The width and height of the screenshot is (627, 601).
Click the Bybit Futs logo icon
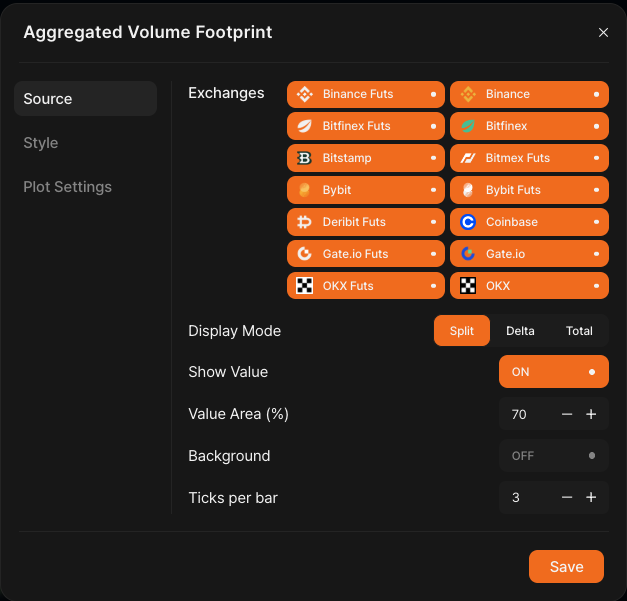click(x=468, y=190)
